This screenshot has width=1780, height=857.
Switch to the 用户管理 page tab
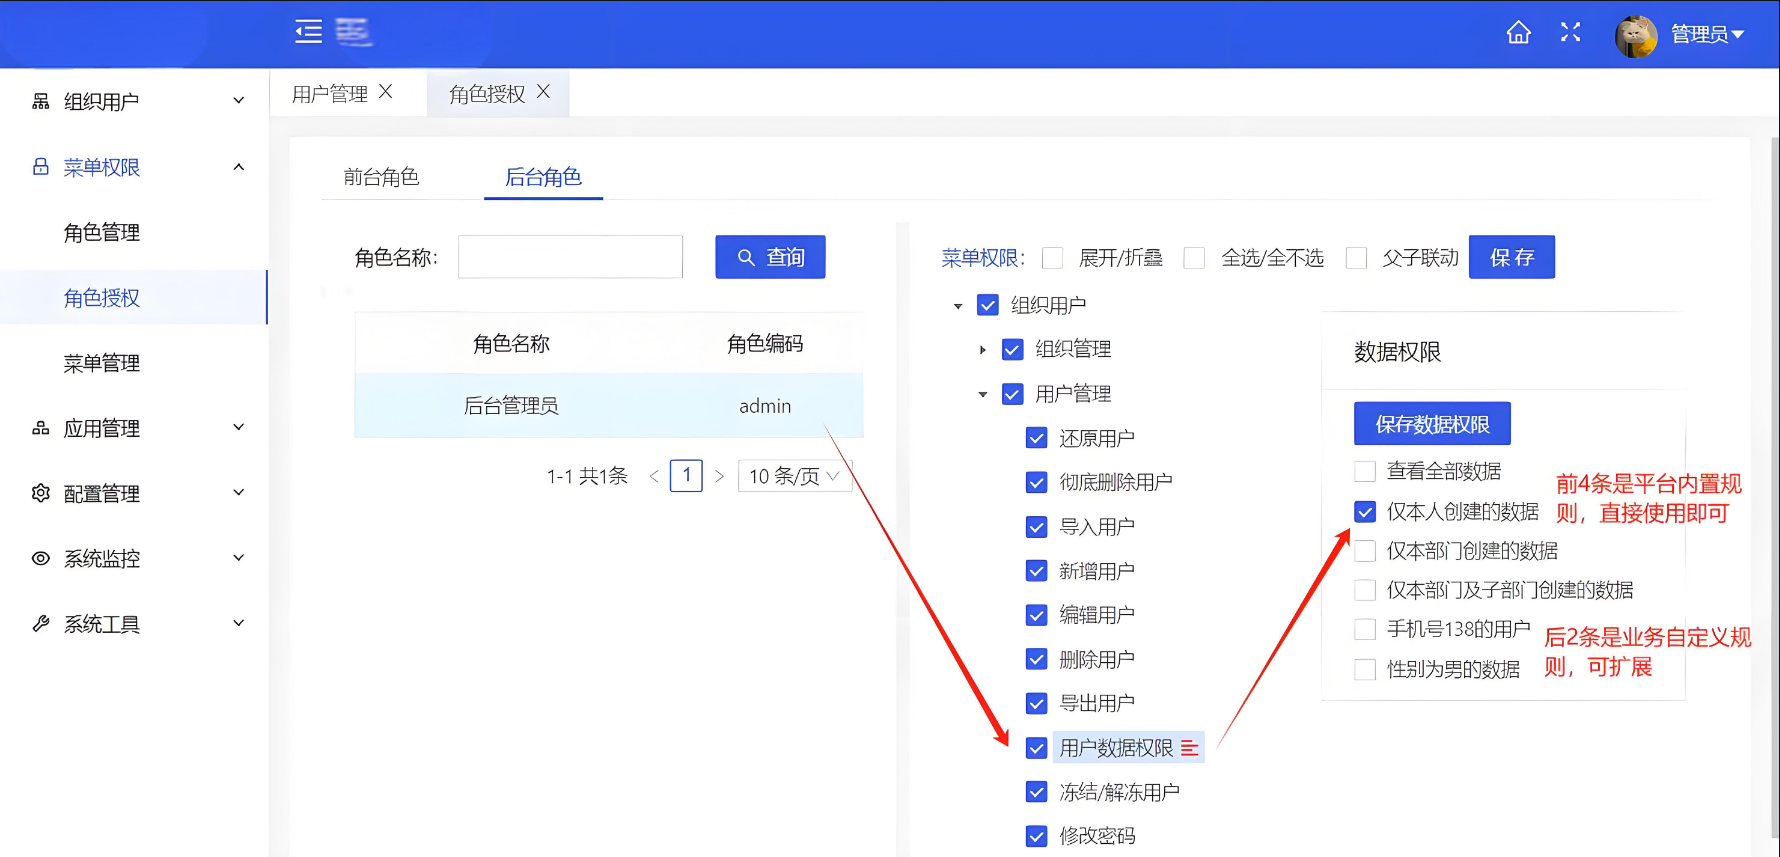point(330,94)
